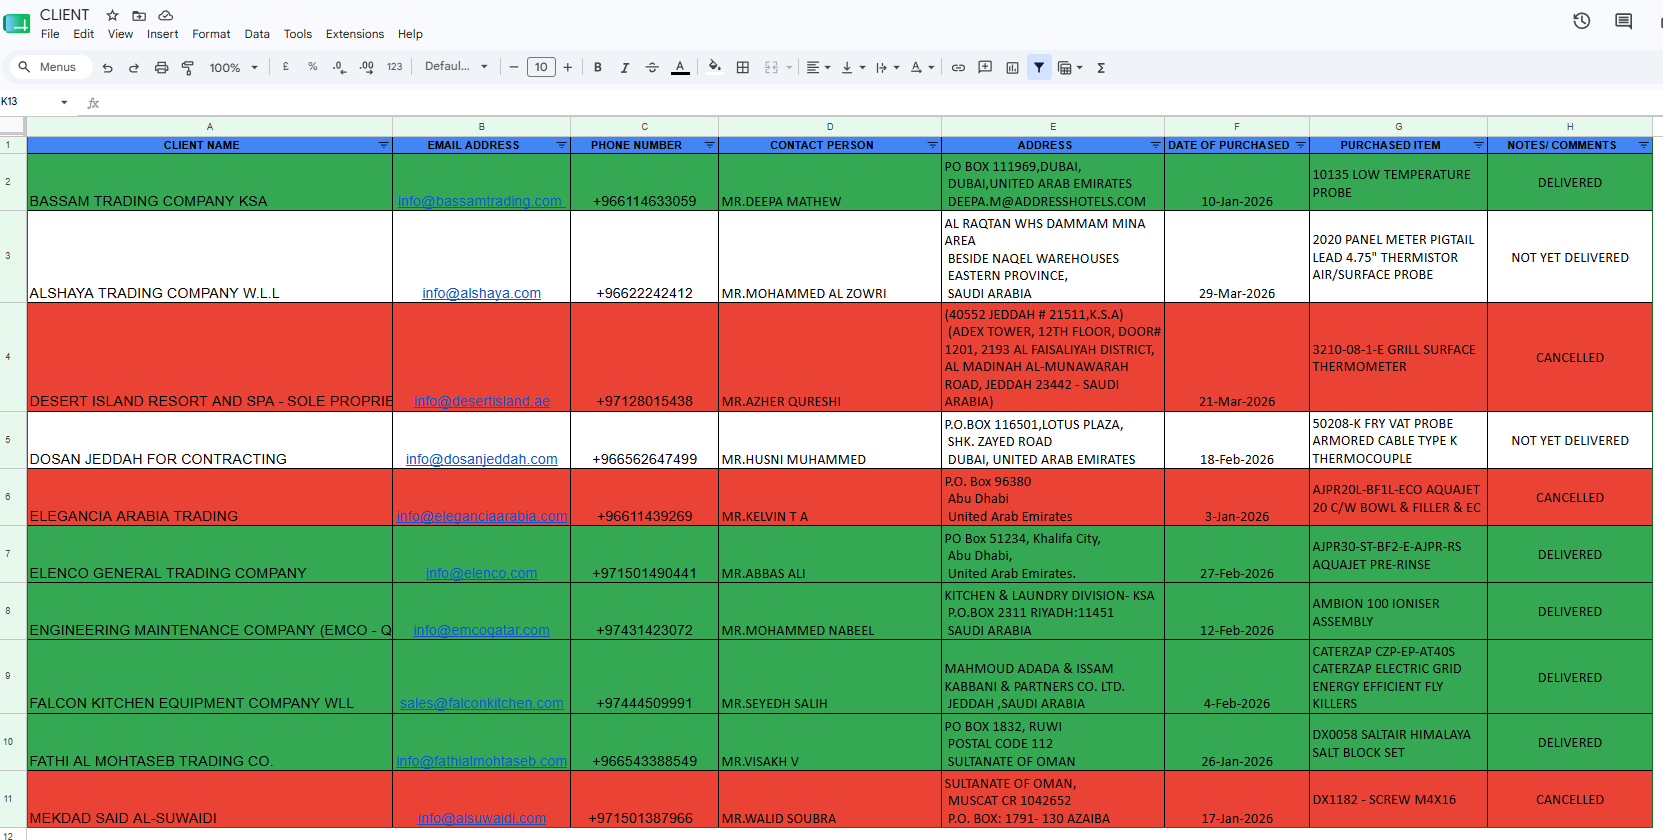The image size is (1663, 840).
Task: Toggle italic formatting
Action: pos(625,67)
